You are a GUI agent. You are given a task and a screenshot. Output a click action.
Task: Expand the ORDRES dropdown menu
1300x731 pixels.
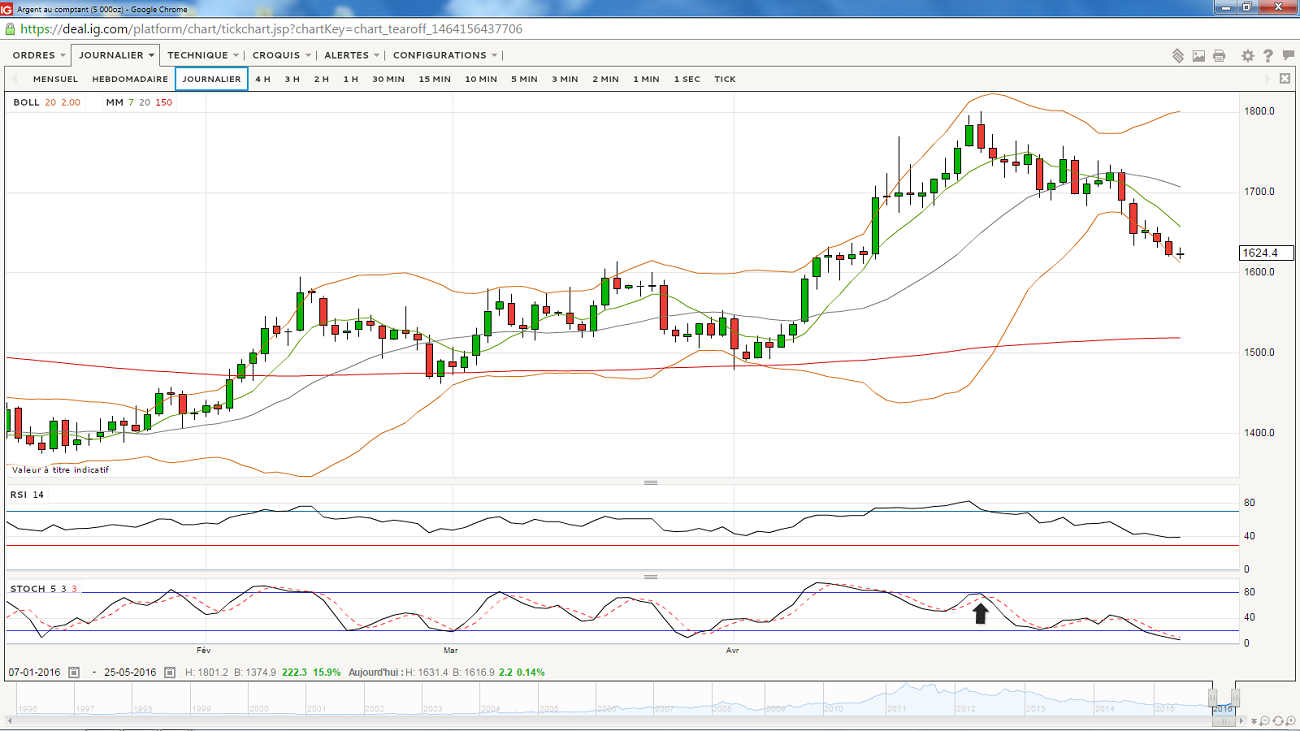click(x=40, y=55)
